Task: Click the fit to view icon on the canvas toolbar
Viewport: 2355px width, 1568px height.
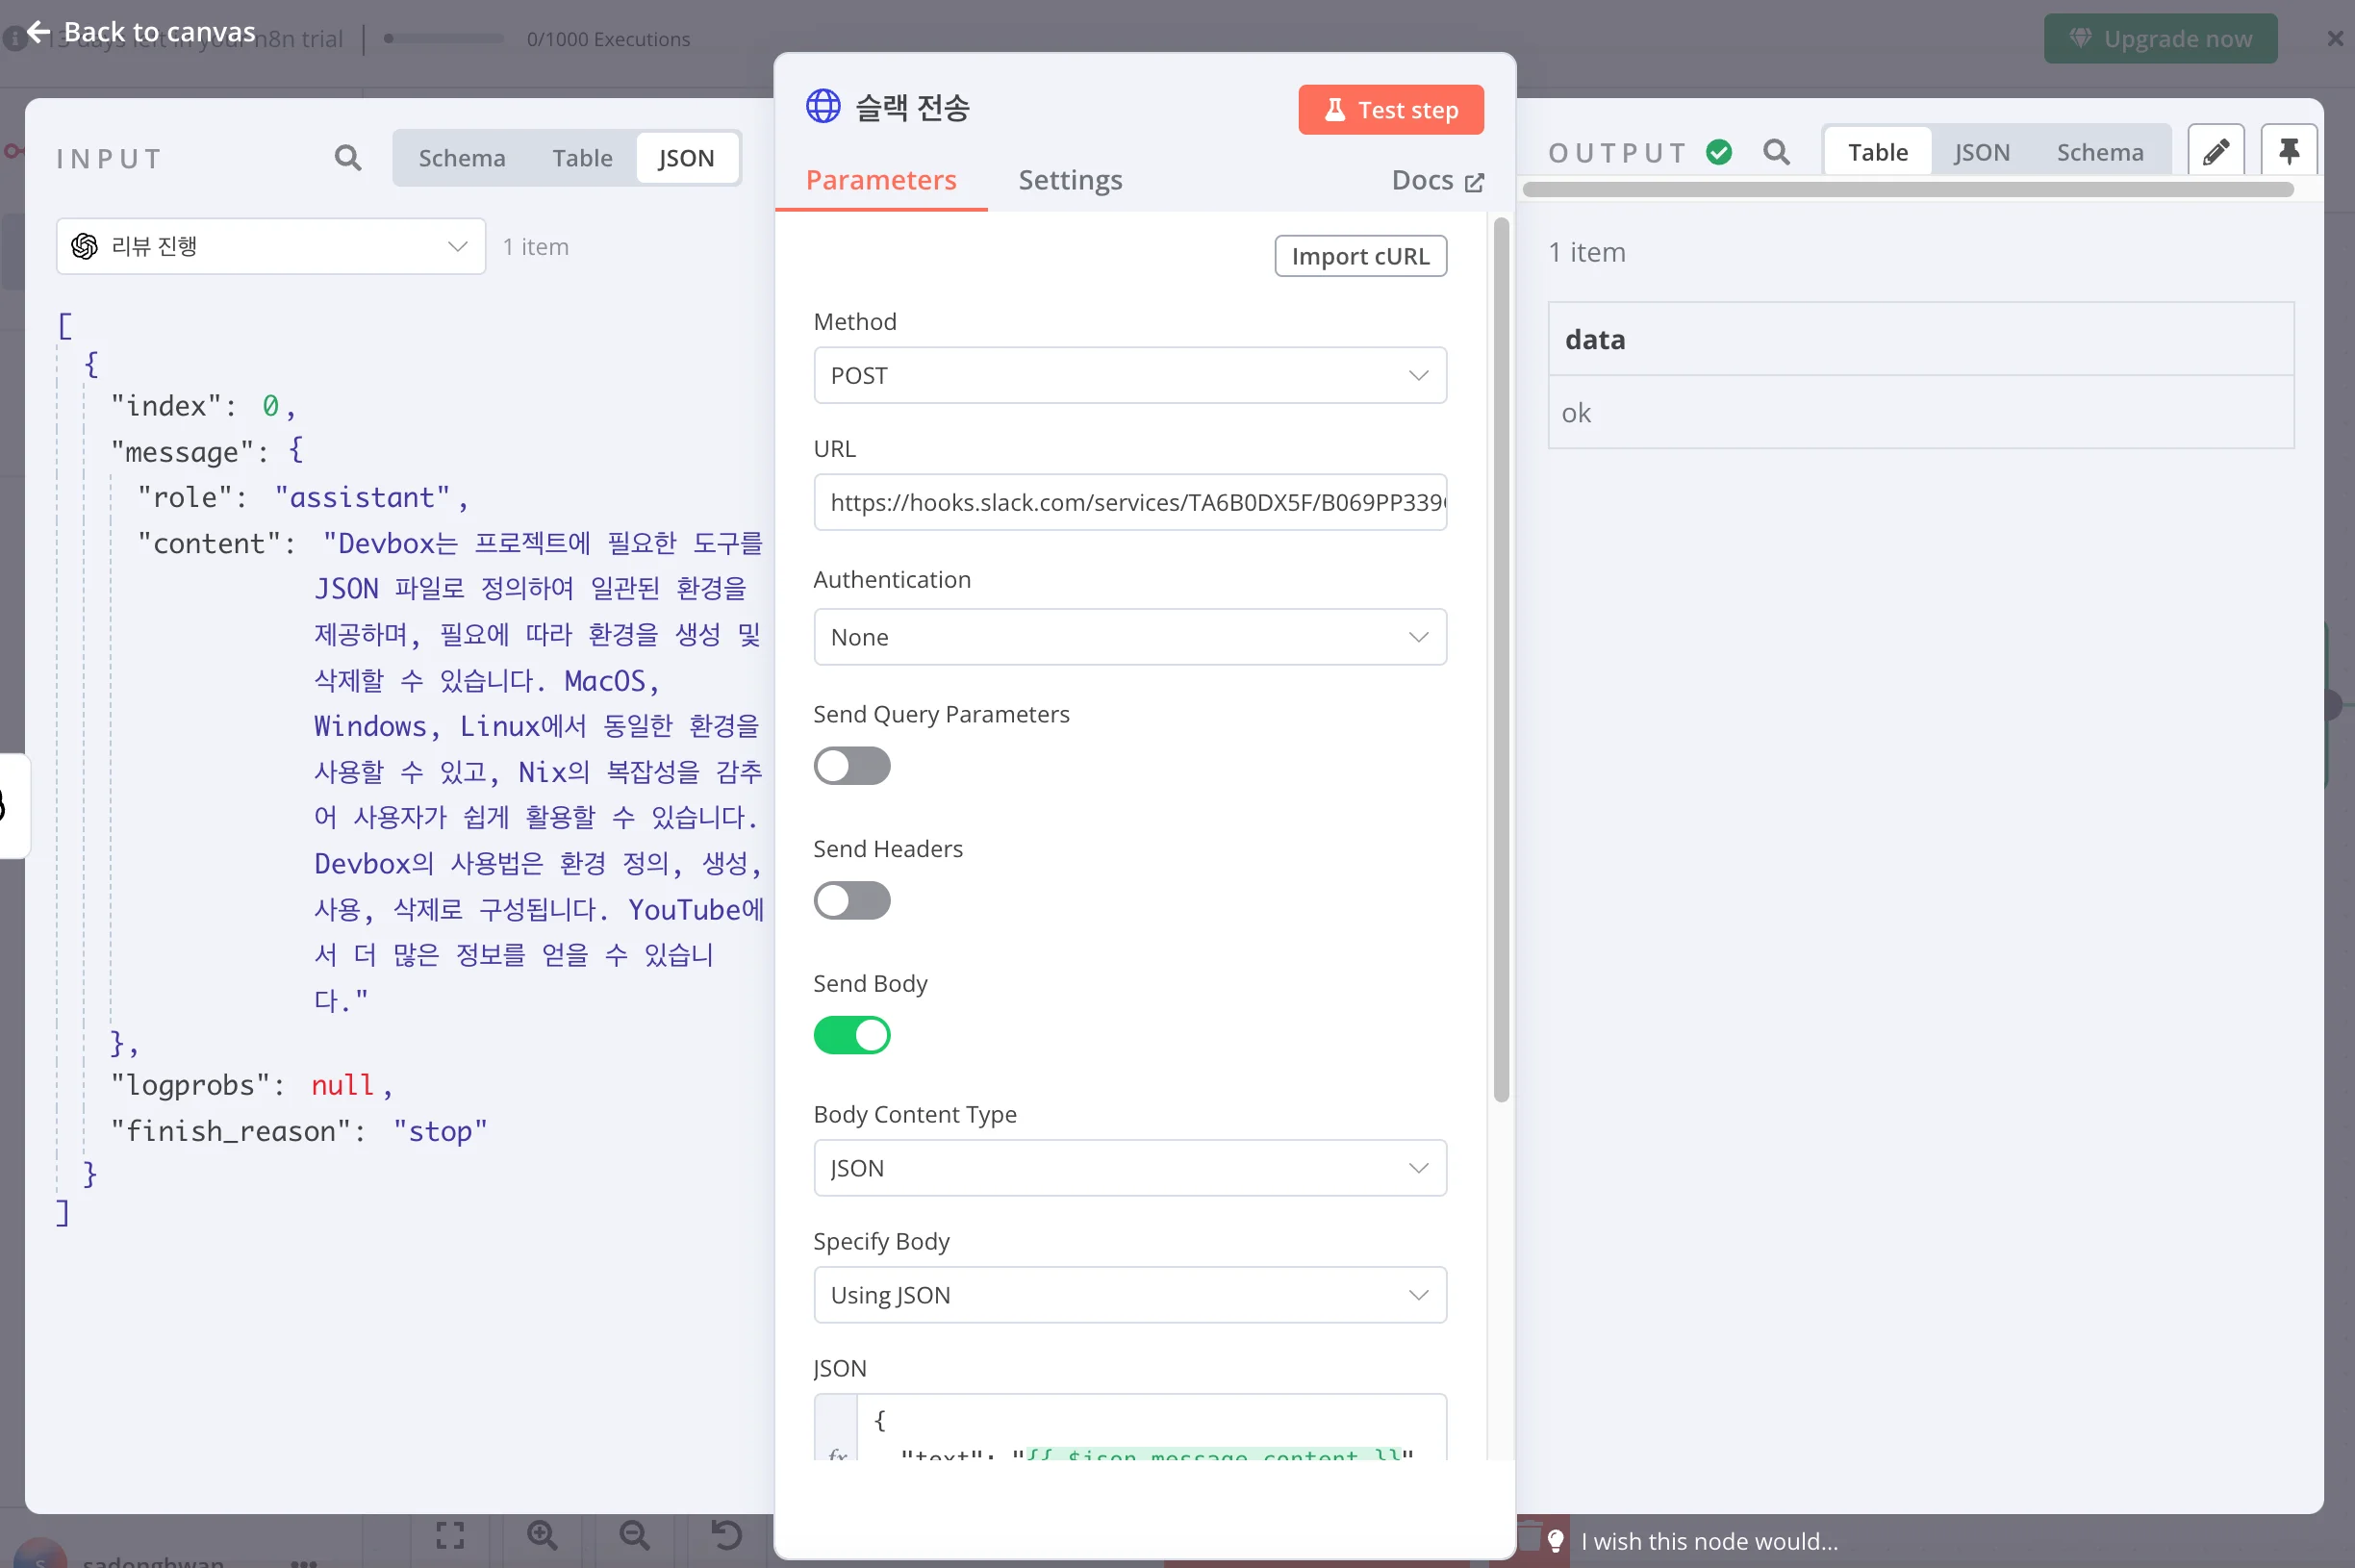Action: pos(448,1536)
